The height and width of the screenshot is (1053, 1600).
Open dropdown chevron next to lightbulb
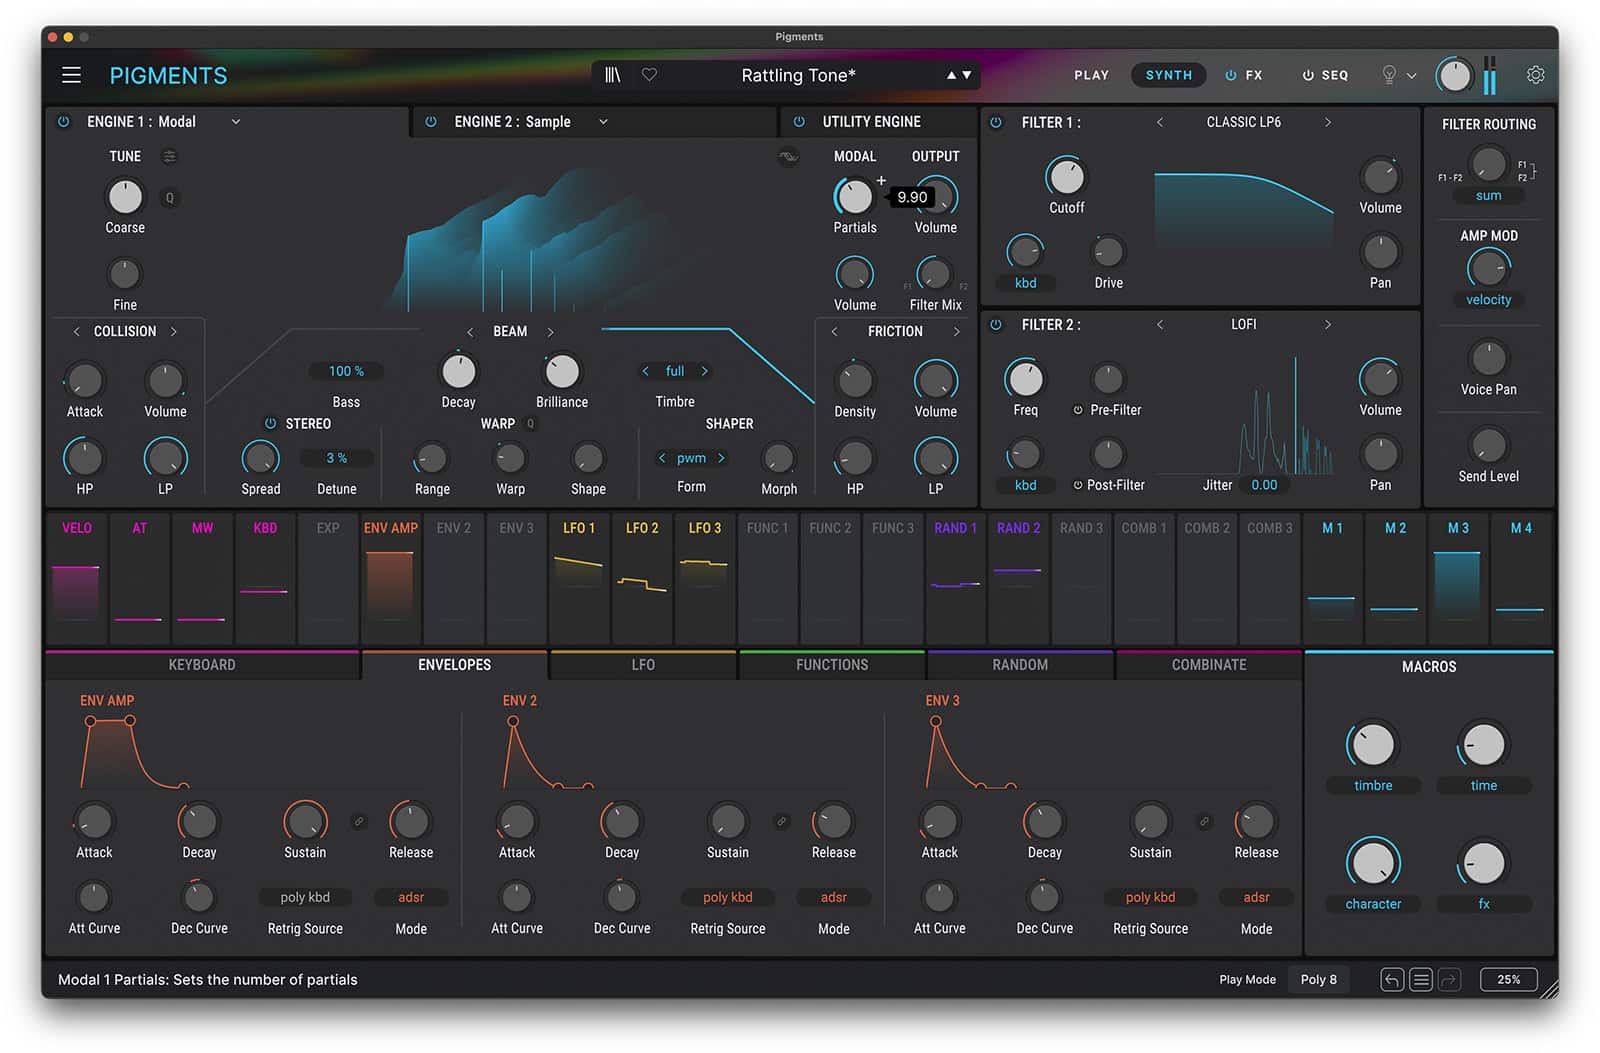1412,75
